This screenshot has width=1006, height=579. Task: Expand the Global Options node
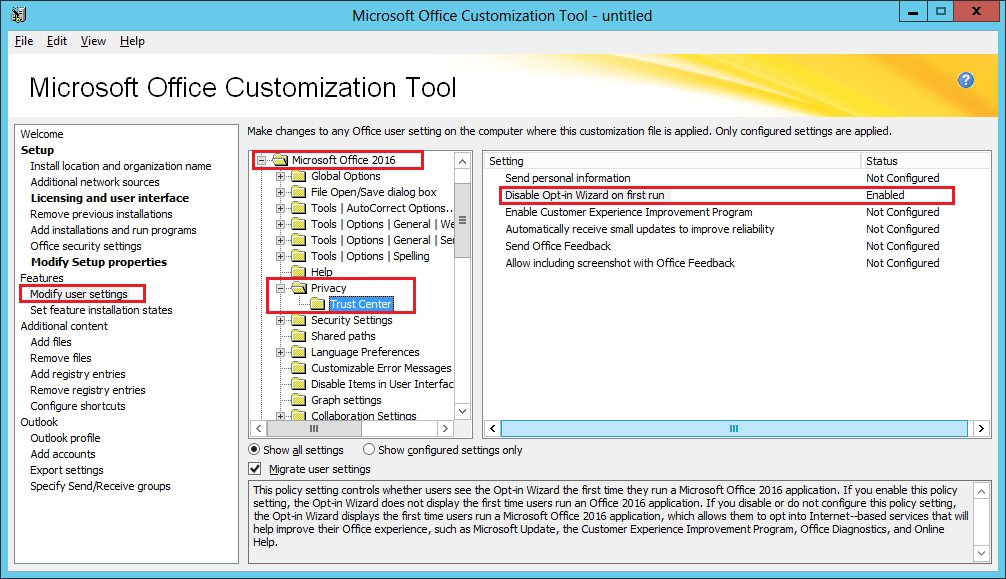pyautogui.click(x=280, y=177)
